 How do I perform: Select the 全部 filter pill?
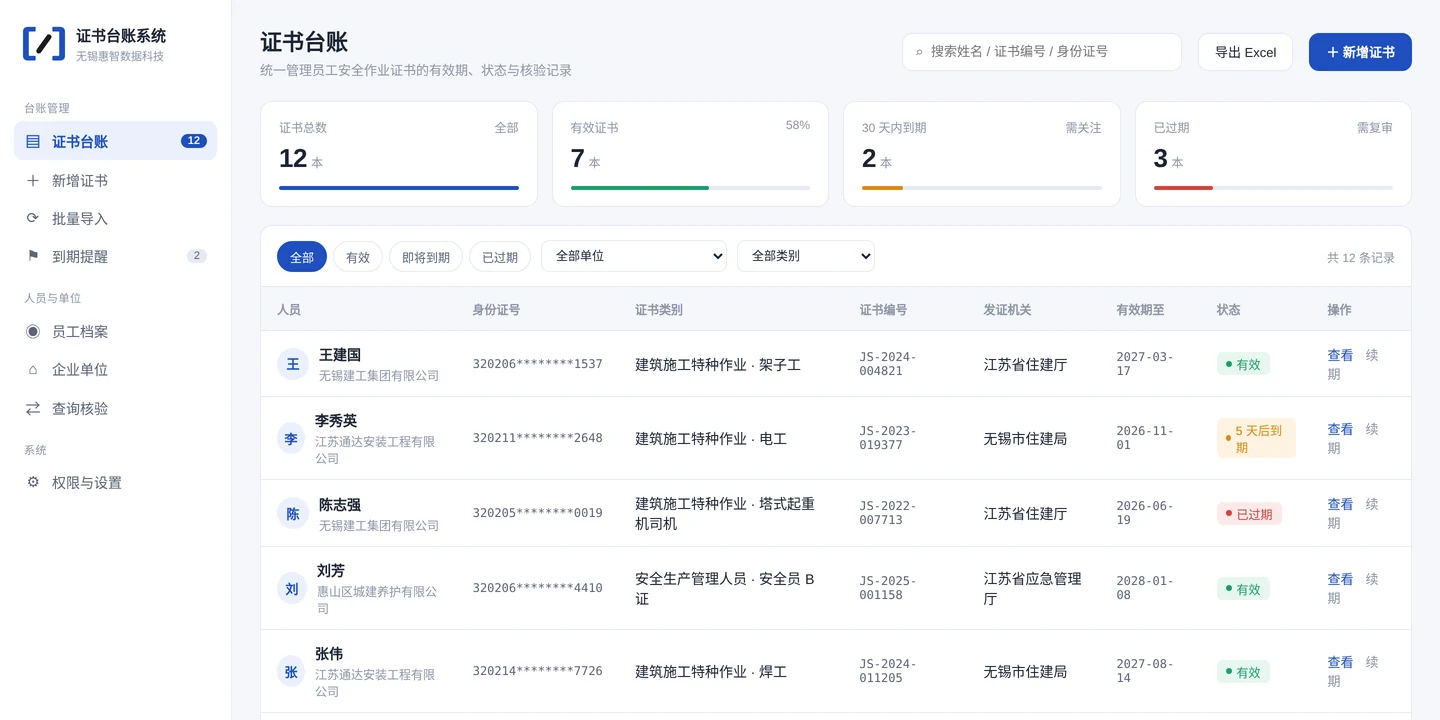pos(302,257)
